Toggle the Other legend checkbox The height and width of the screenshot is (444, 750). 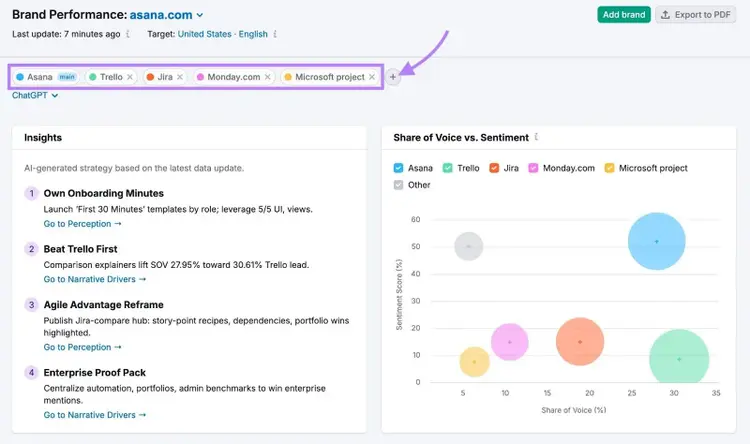[x=398, y=185]
